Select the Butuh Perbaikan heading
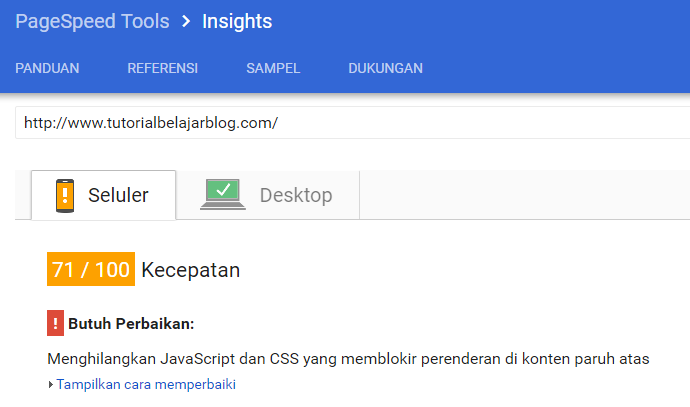The image size is (690, 407). pos(131,324)
